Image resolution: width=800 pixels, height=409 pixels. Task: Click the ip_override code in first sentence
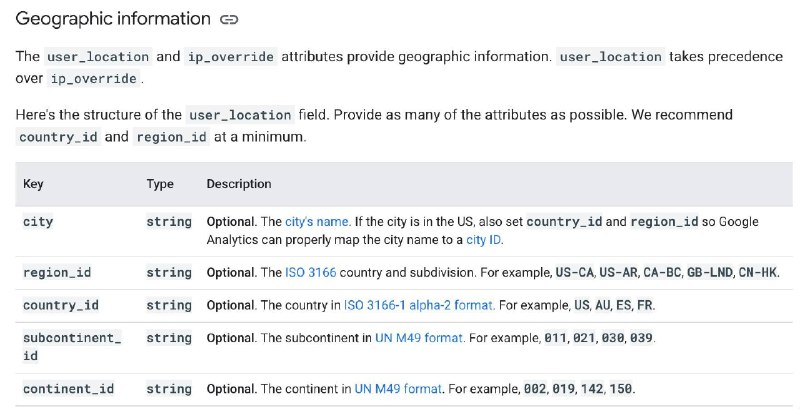pyautogui.click(x=231, y=57)
